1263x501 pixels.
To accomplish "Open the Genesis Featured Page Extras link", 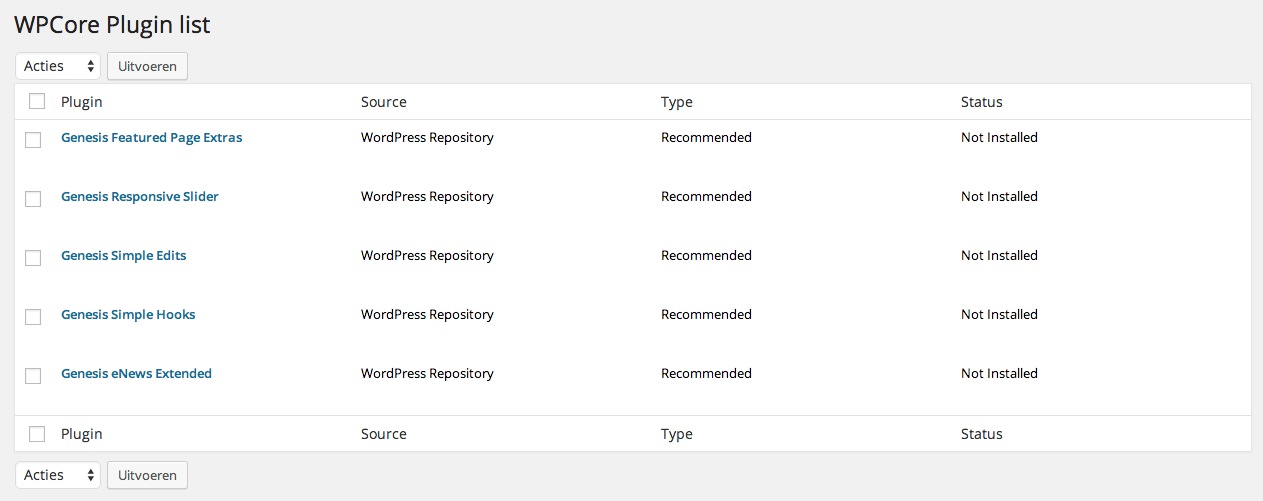I will [151, 137].
